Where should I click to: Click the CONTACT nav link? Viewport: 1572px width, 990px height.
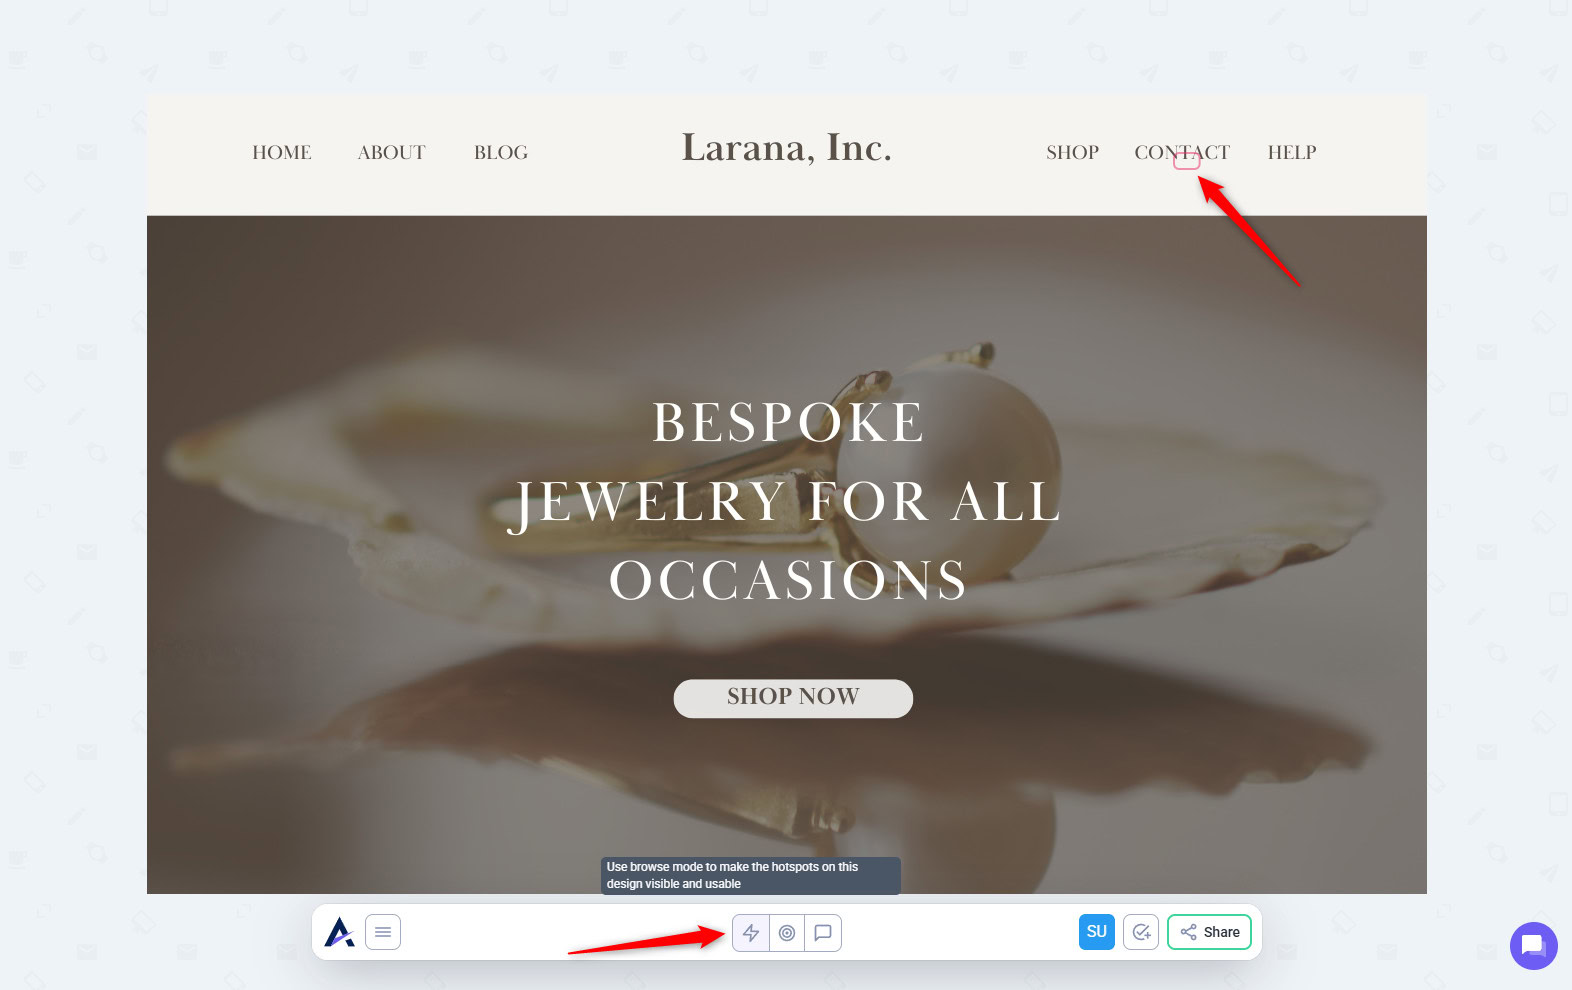pyautogui.click(x=1182, y=152)
